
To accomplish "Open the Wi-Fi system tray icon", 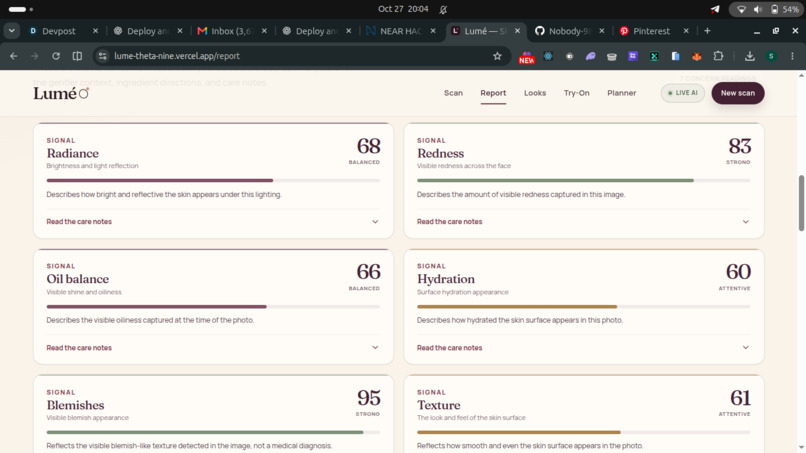I will (x=741, y=9).
